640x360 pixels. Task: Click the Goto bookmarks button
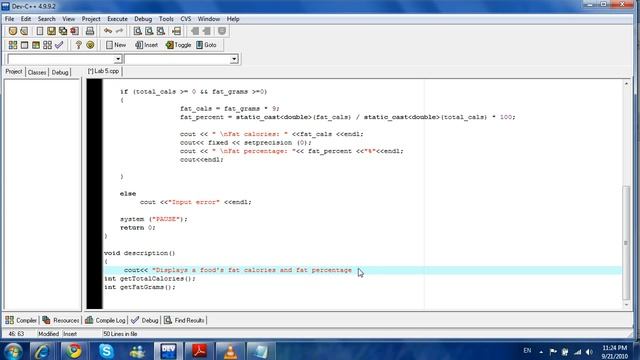pos(207,45)
